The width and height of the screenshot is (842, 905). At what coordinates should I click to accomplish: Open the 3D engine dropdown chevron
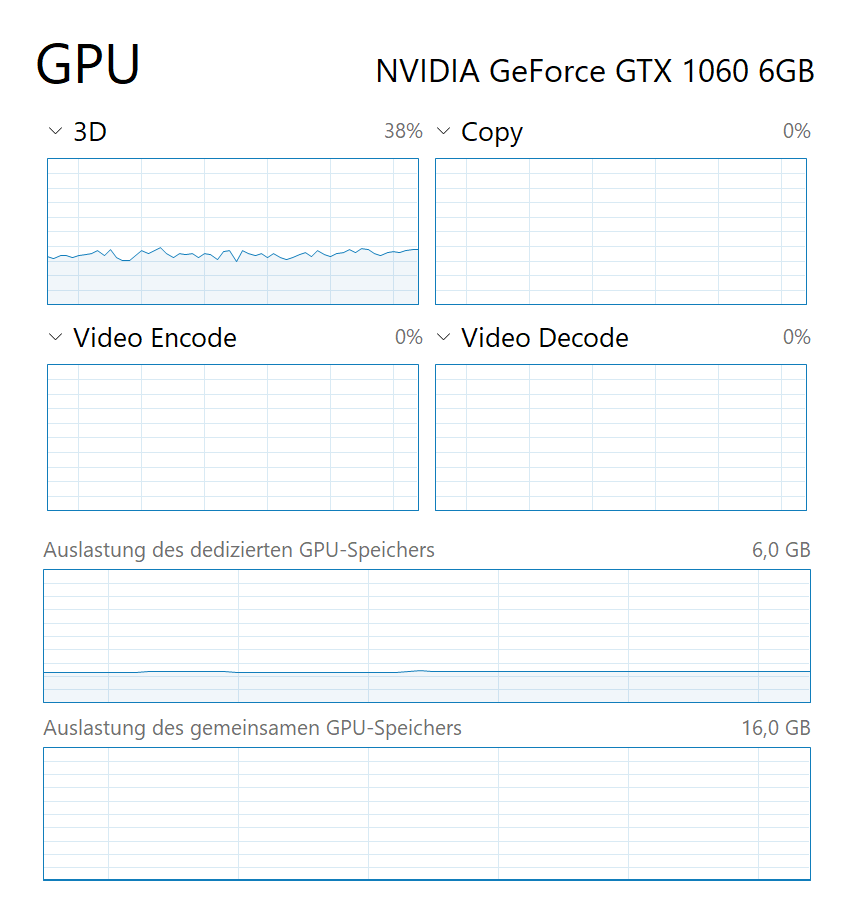click(x=55, y=131)
